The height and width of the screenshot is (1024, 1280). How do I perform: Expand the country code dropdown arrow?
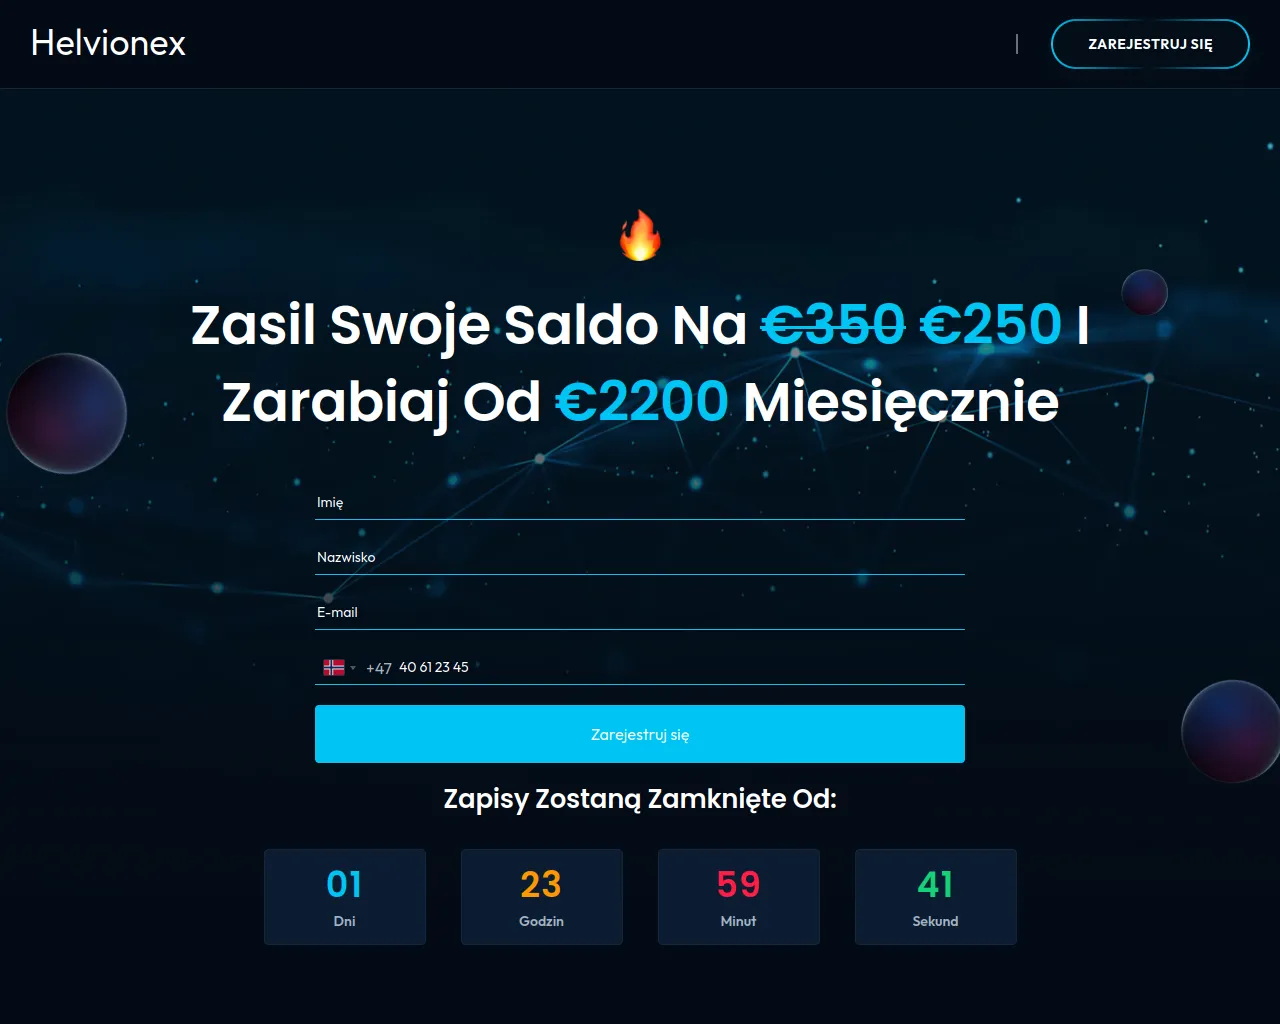pos(353,668)
